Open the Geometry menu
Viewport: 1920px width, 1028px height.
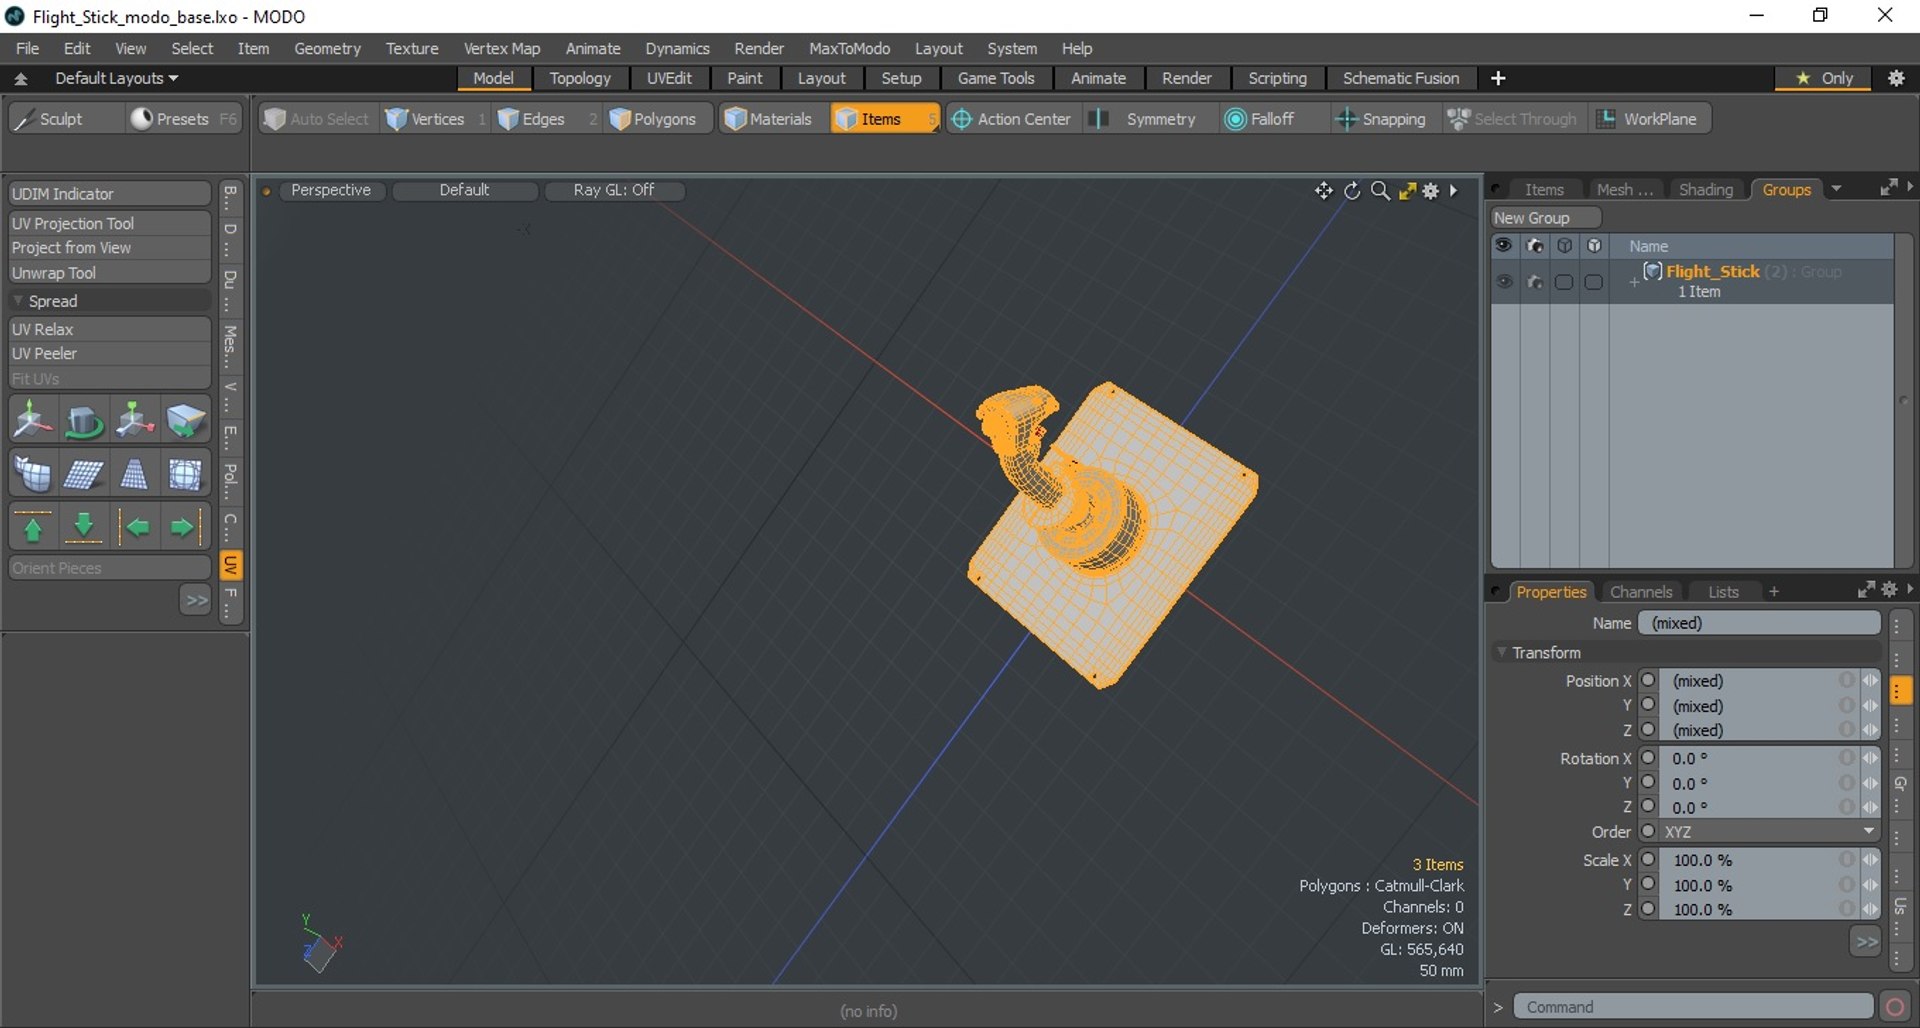click(327, 48)
